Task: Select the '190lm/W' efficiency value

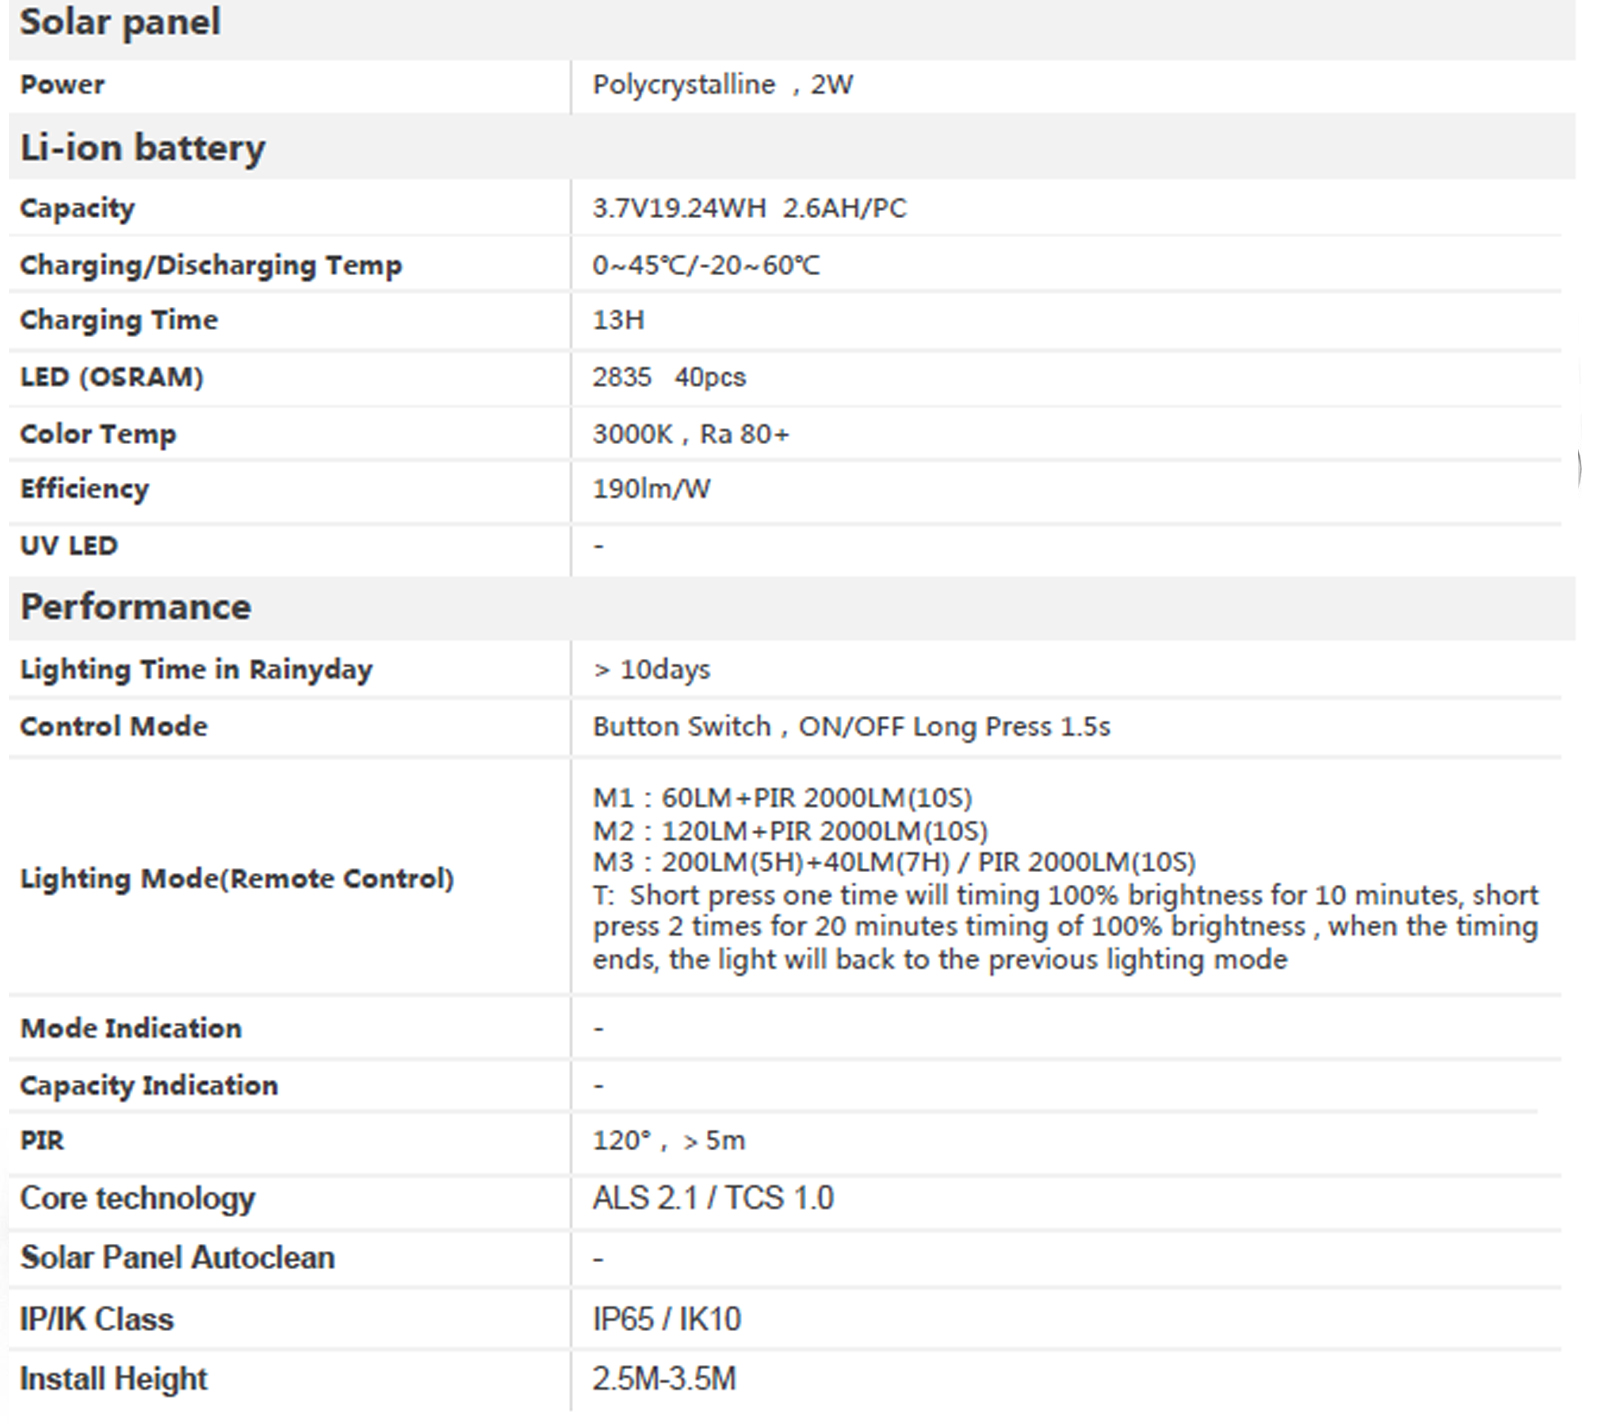Action: tap(651, 489)
